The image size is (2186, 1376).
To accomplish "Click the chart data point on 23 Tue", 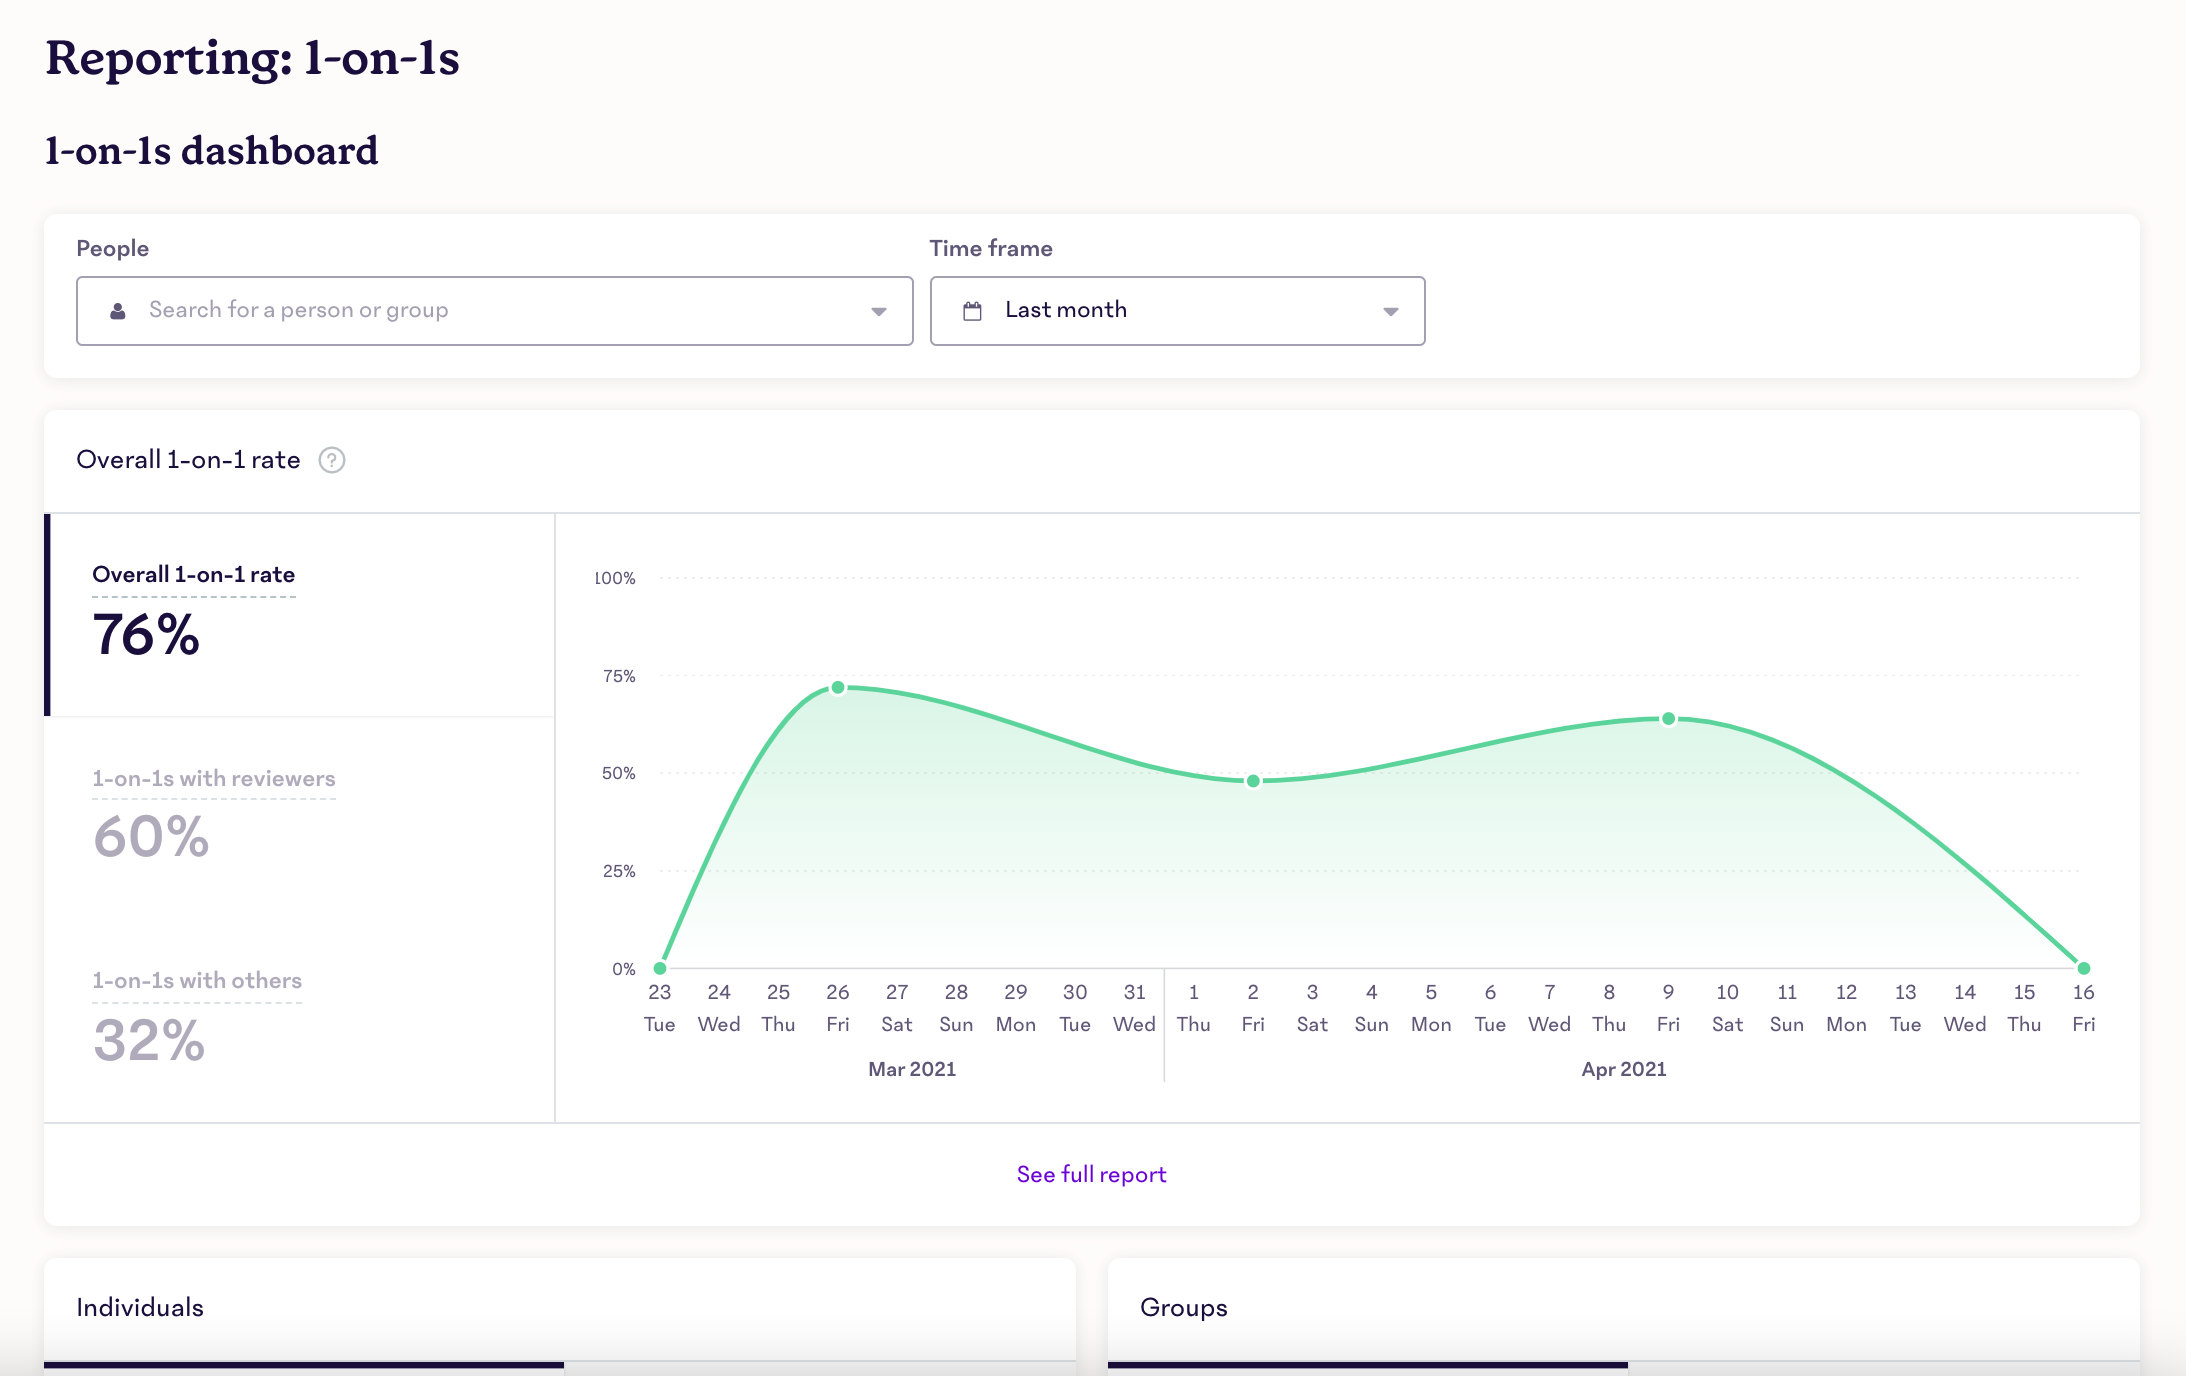I will 660,968.
